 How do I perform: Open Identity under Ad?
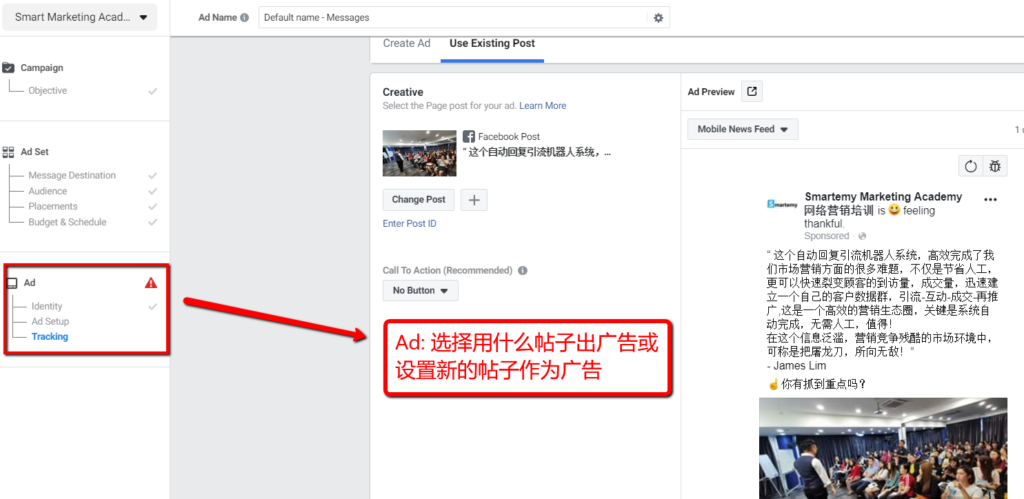(47, 306)
